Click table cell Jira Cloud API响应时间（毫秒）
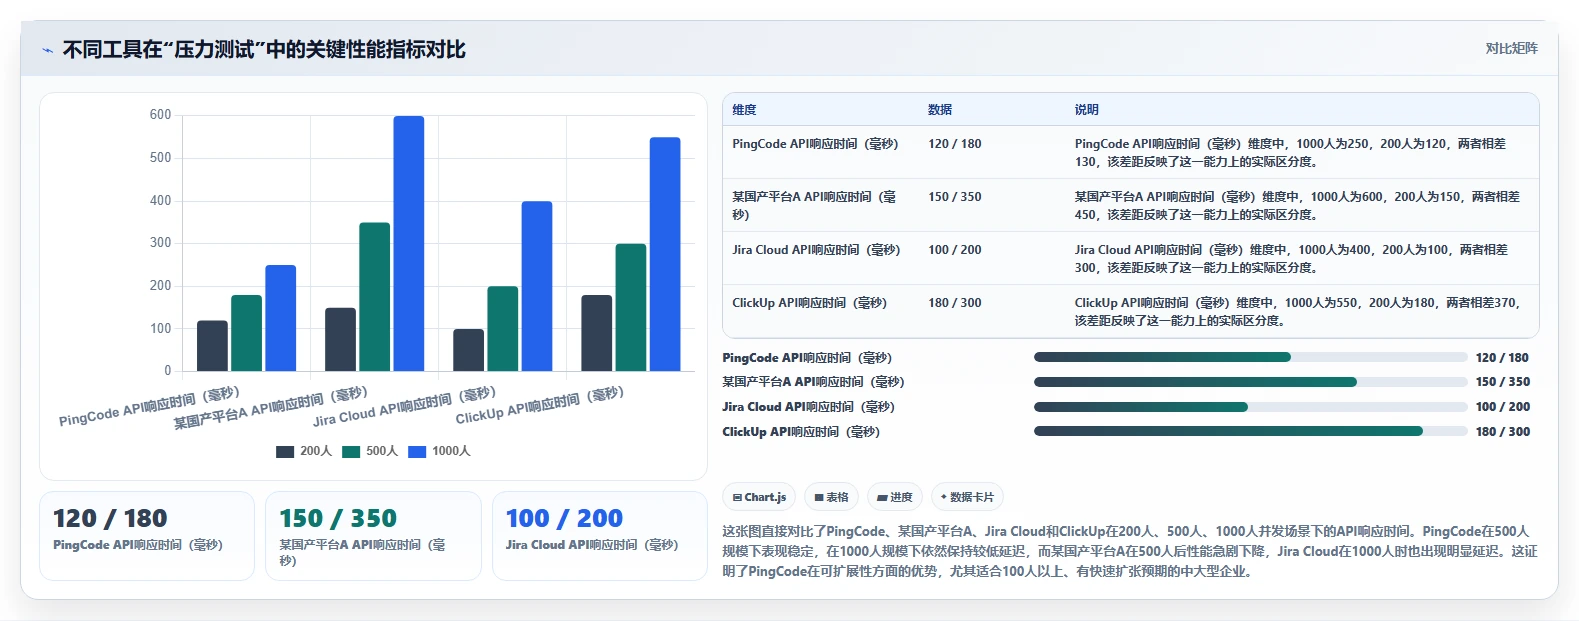This screenshot has width=1579, height=621. pos(816,250)
